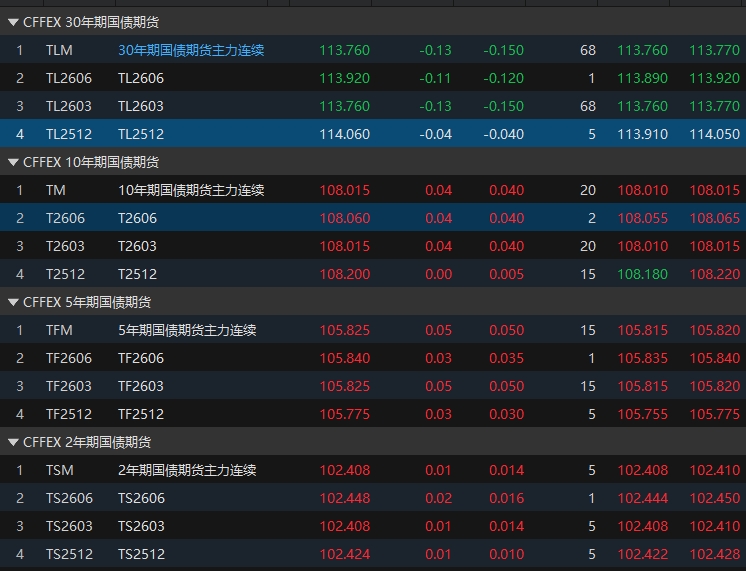The height and width of the screenshot is (571, 746).
Task: Click TL2512 change percent -0.04
Action: (x=435, y=134)
